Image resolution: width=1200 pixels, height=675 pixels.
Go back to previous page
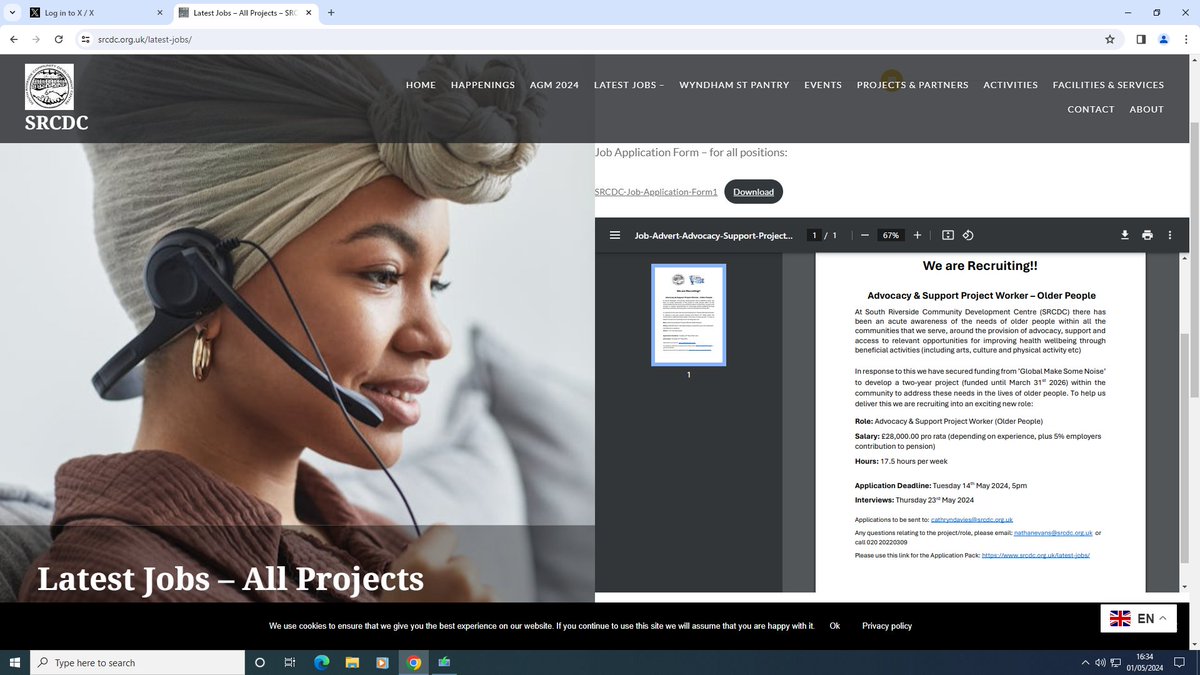[13, 39]
